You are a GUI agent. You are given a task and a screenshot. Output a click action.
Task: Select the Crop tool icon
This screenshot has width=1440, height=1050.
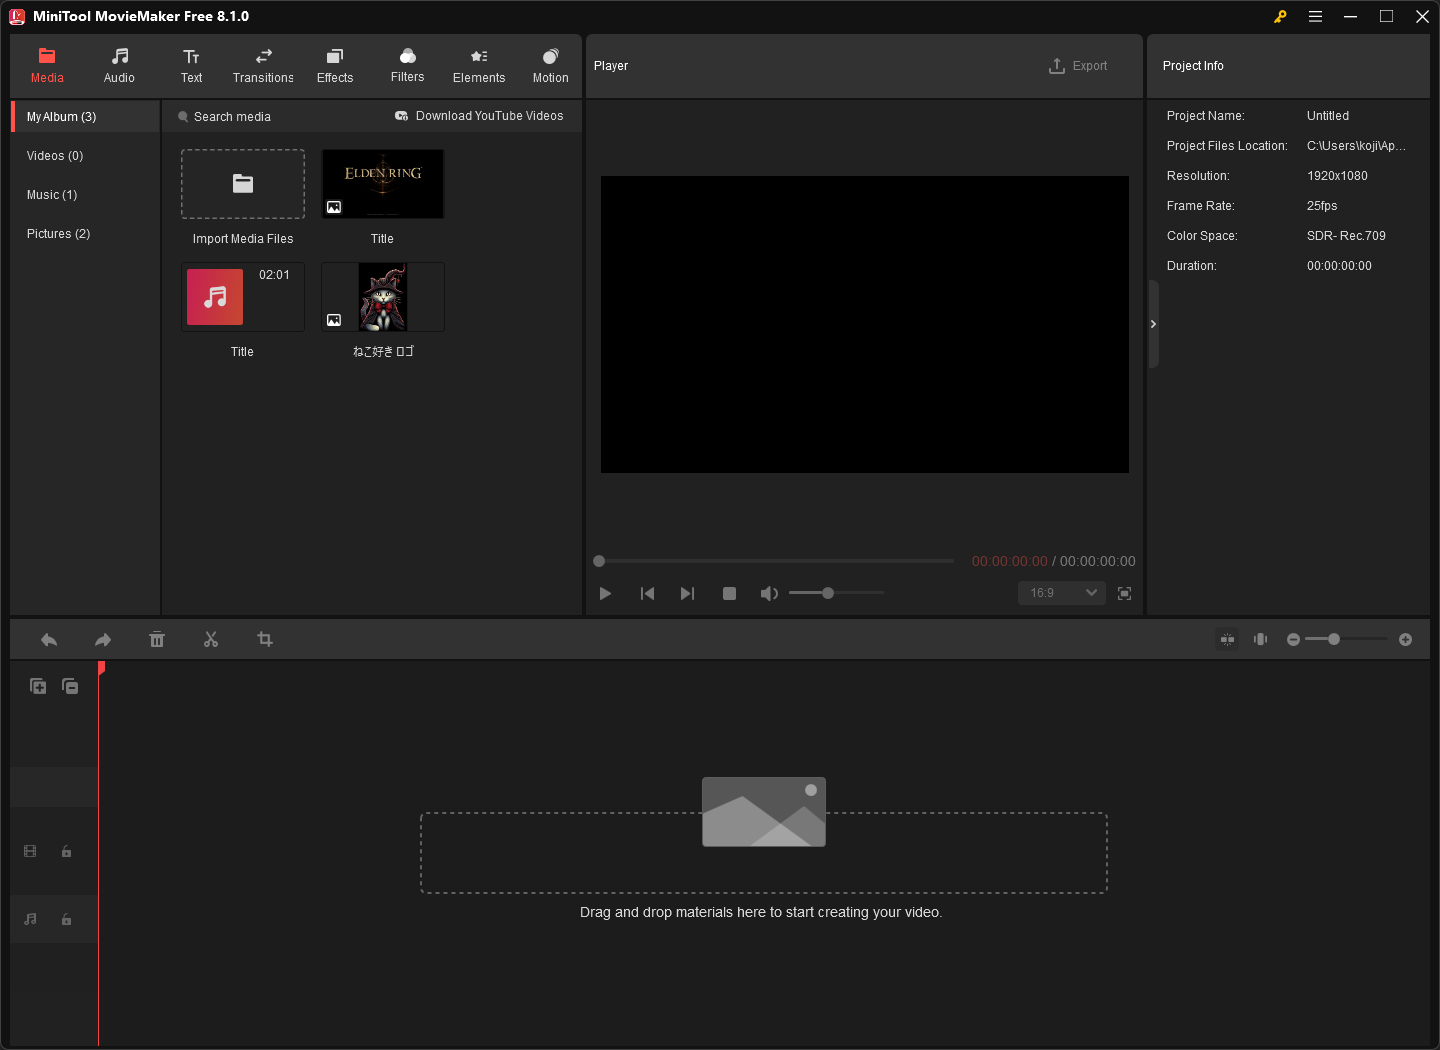[265, 640]
